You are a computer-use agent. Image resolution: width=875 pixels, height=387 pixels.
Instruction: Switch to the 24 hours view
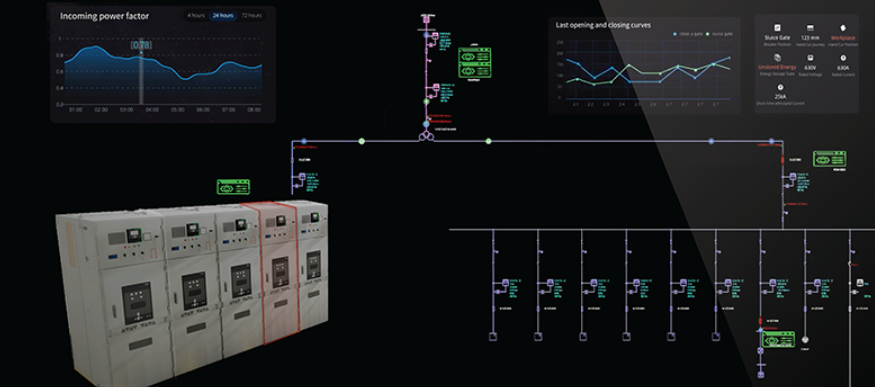point(222,16)
